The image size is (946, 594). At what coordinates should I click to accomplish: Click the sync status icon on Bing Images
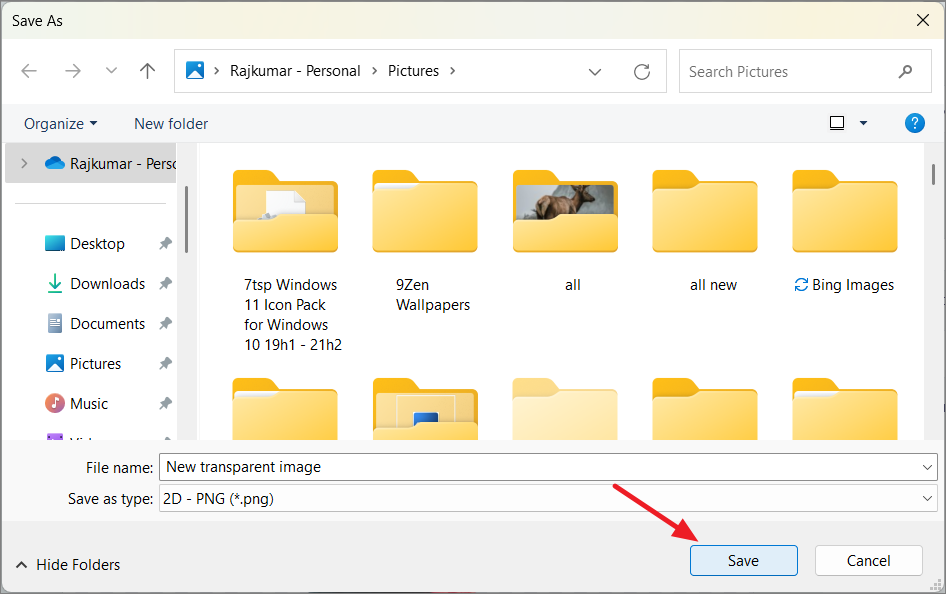coord(801,285)
